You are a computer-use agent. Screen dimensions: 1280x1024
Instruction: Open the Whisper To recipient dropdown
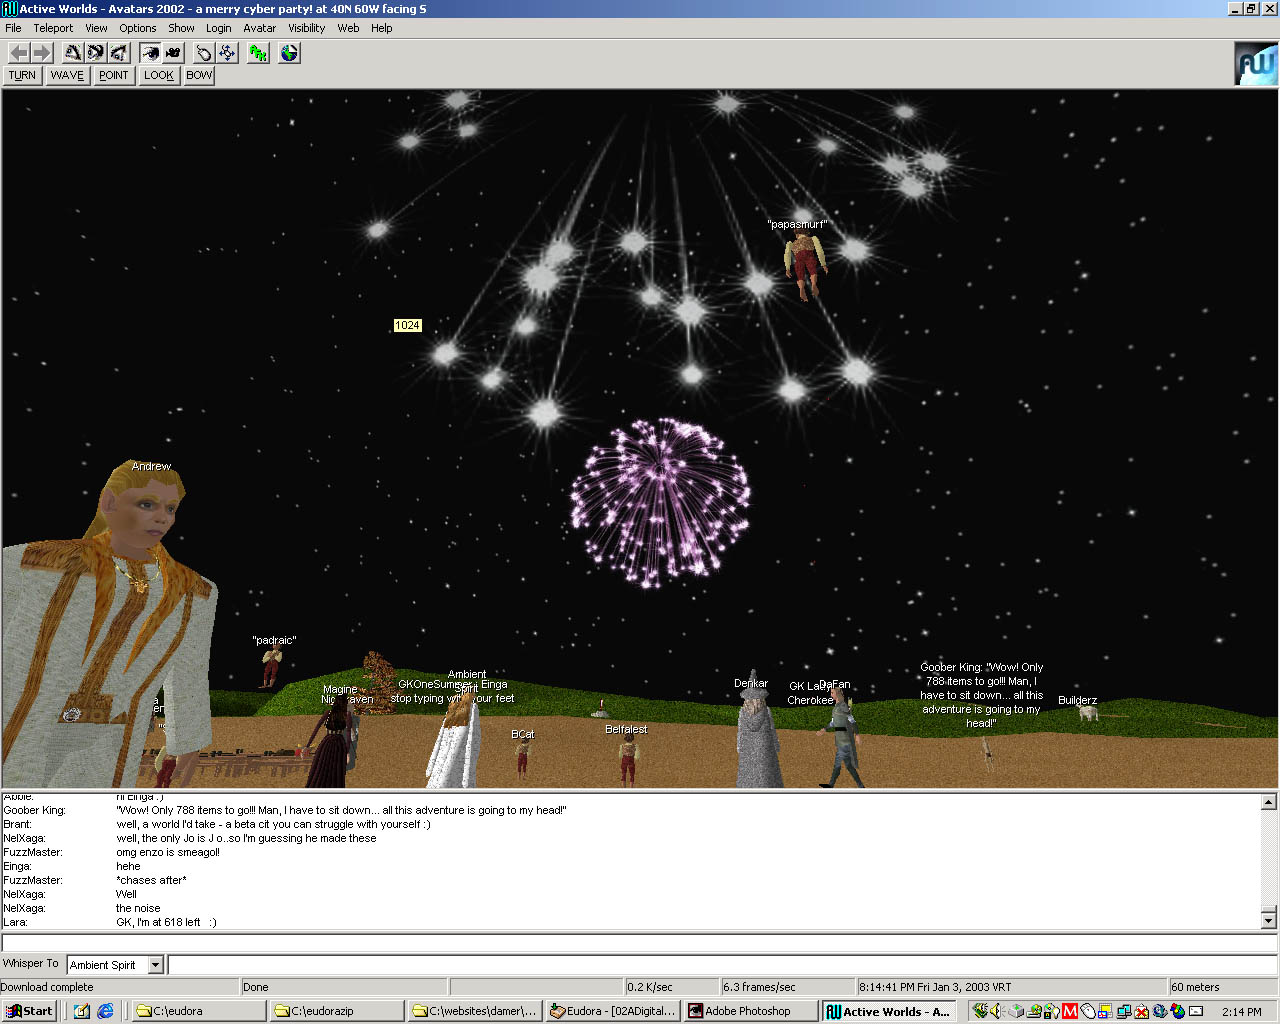pyautogui.click(x=155, y=965)
